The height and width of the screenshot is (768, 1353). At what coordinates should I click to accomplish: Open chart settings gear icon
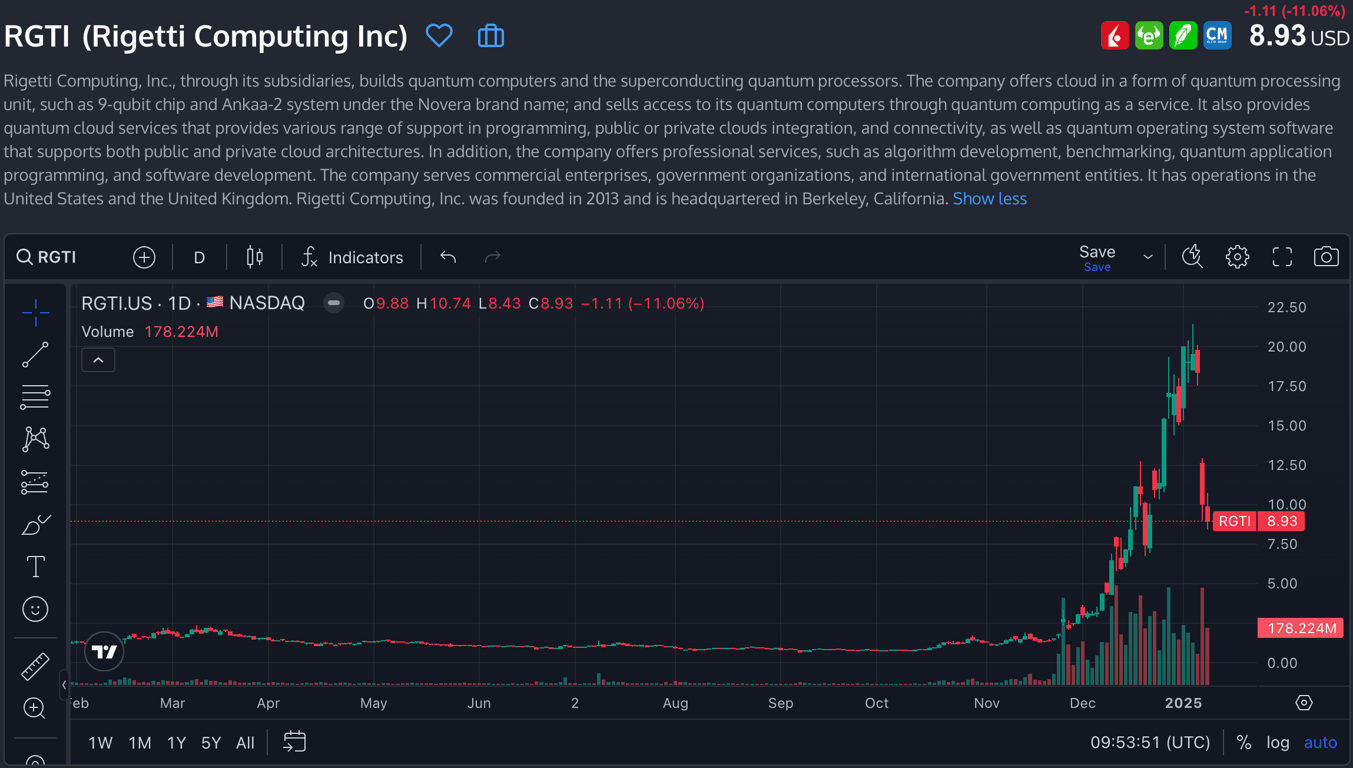click(1237, 257)
